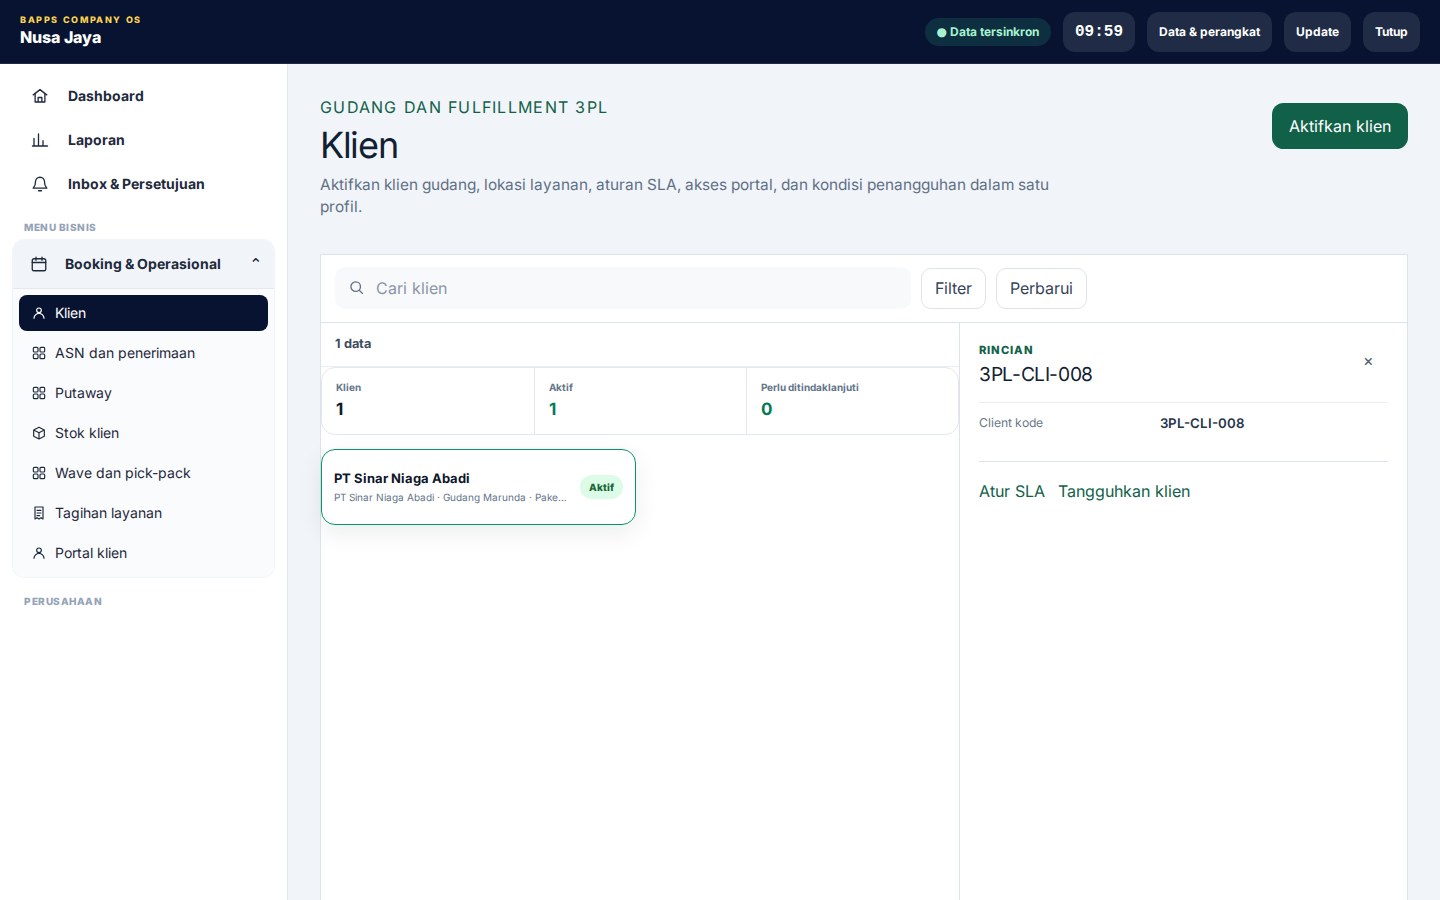Open ASN dan penerimaan
Viewport: 1440px width, 900px height.
tap(143, 353)
